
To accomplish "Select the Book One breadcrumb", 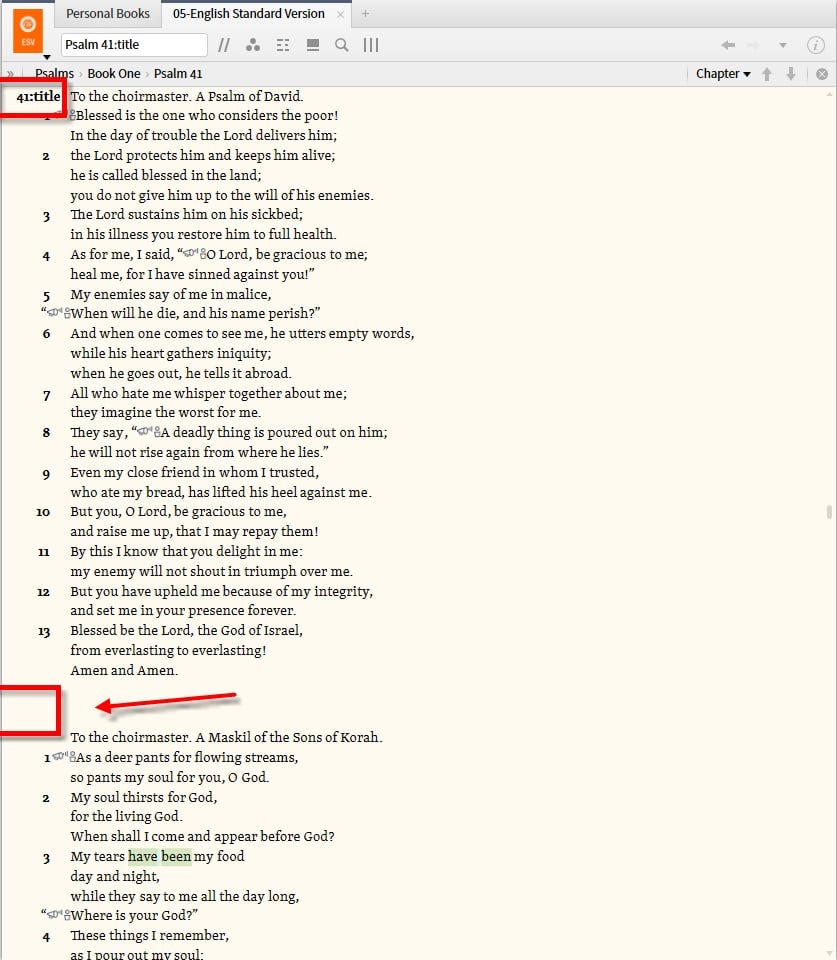I will pos(114,73).
